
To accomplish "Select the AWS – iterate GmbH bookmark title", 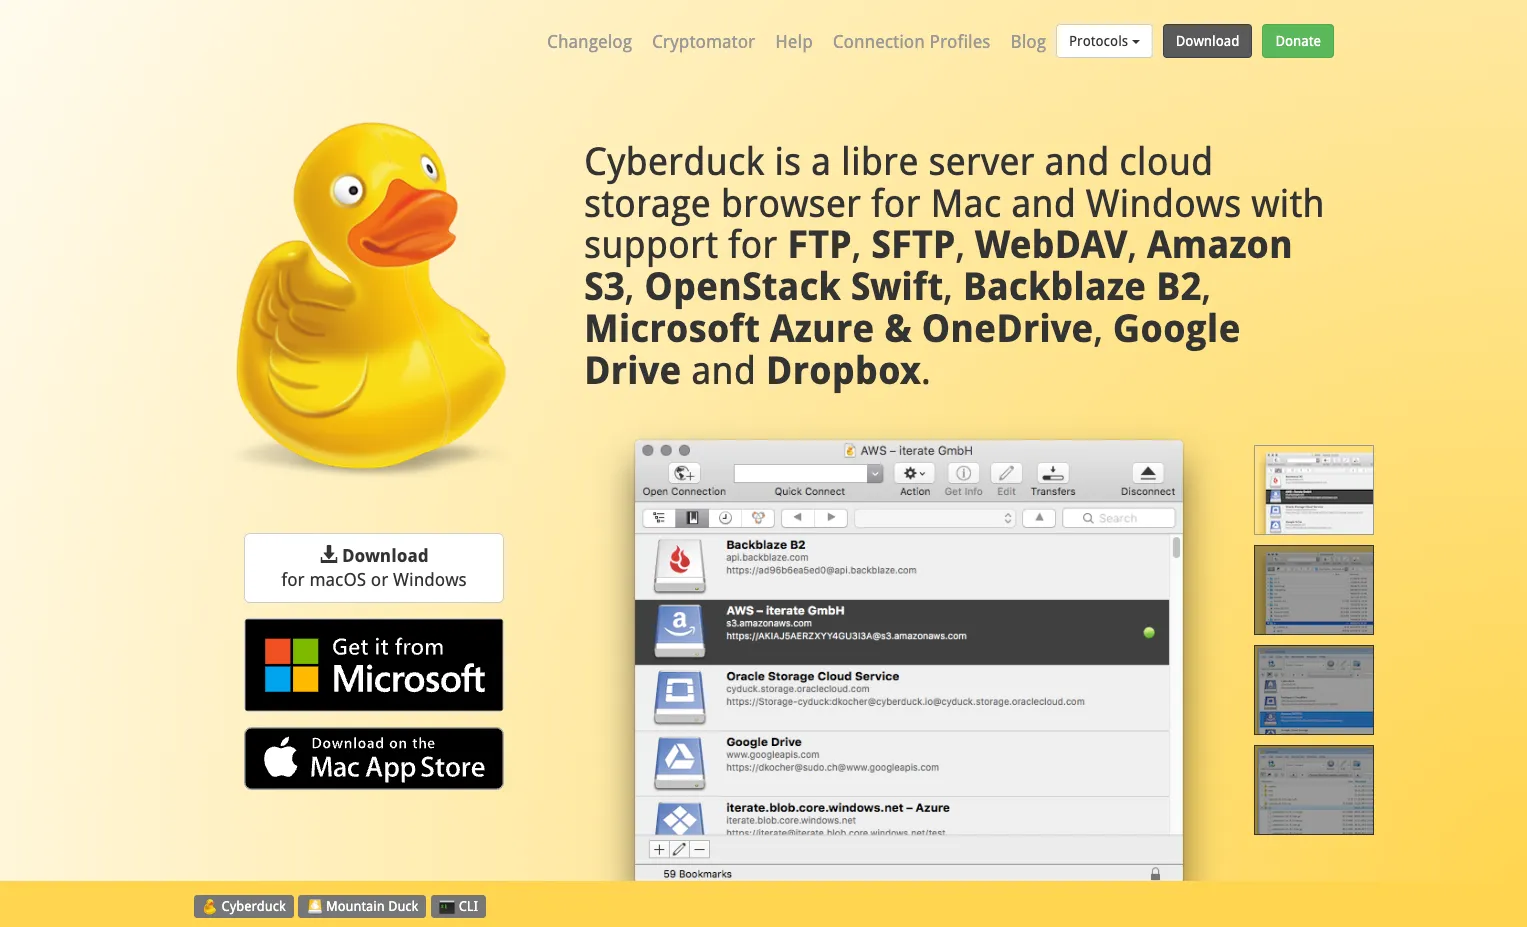I will coord(785,611).
